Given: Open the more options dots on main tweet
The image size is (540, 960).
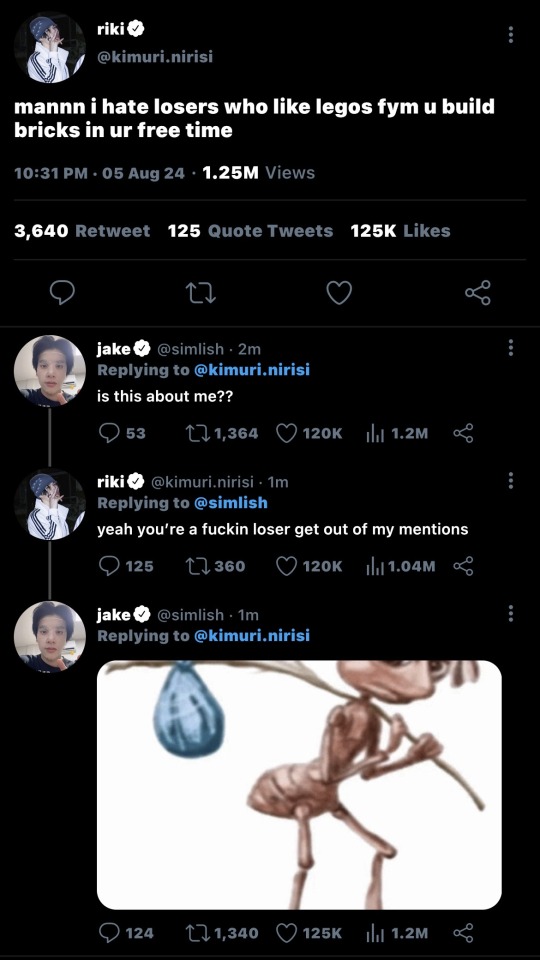Looking at the screenshot, I should coord(510,34).
